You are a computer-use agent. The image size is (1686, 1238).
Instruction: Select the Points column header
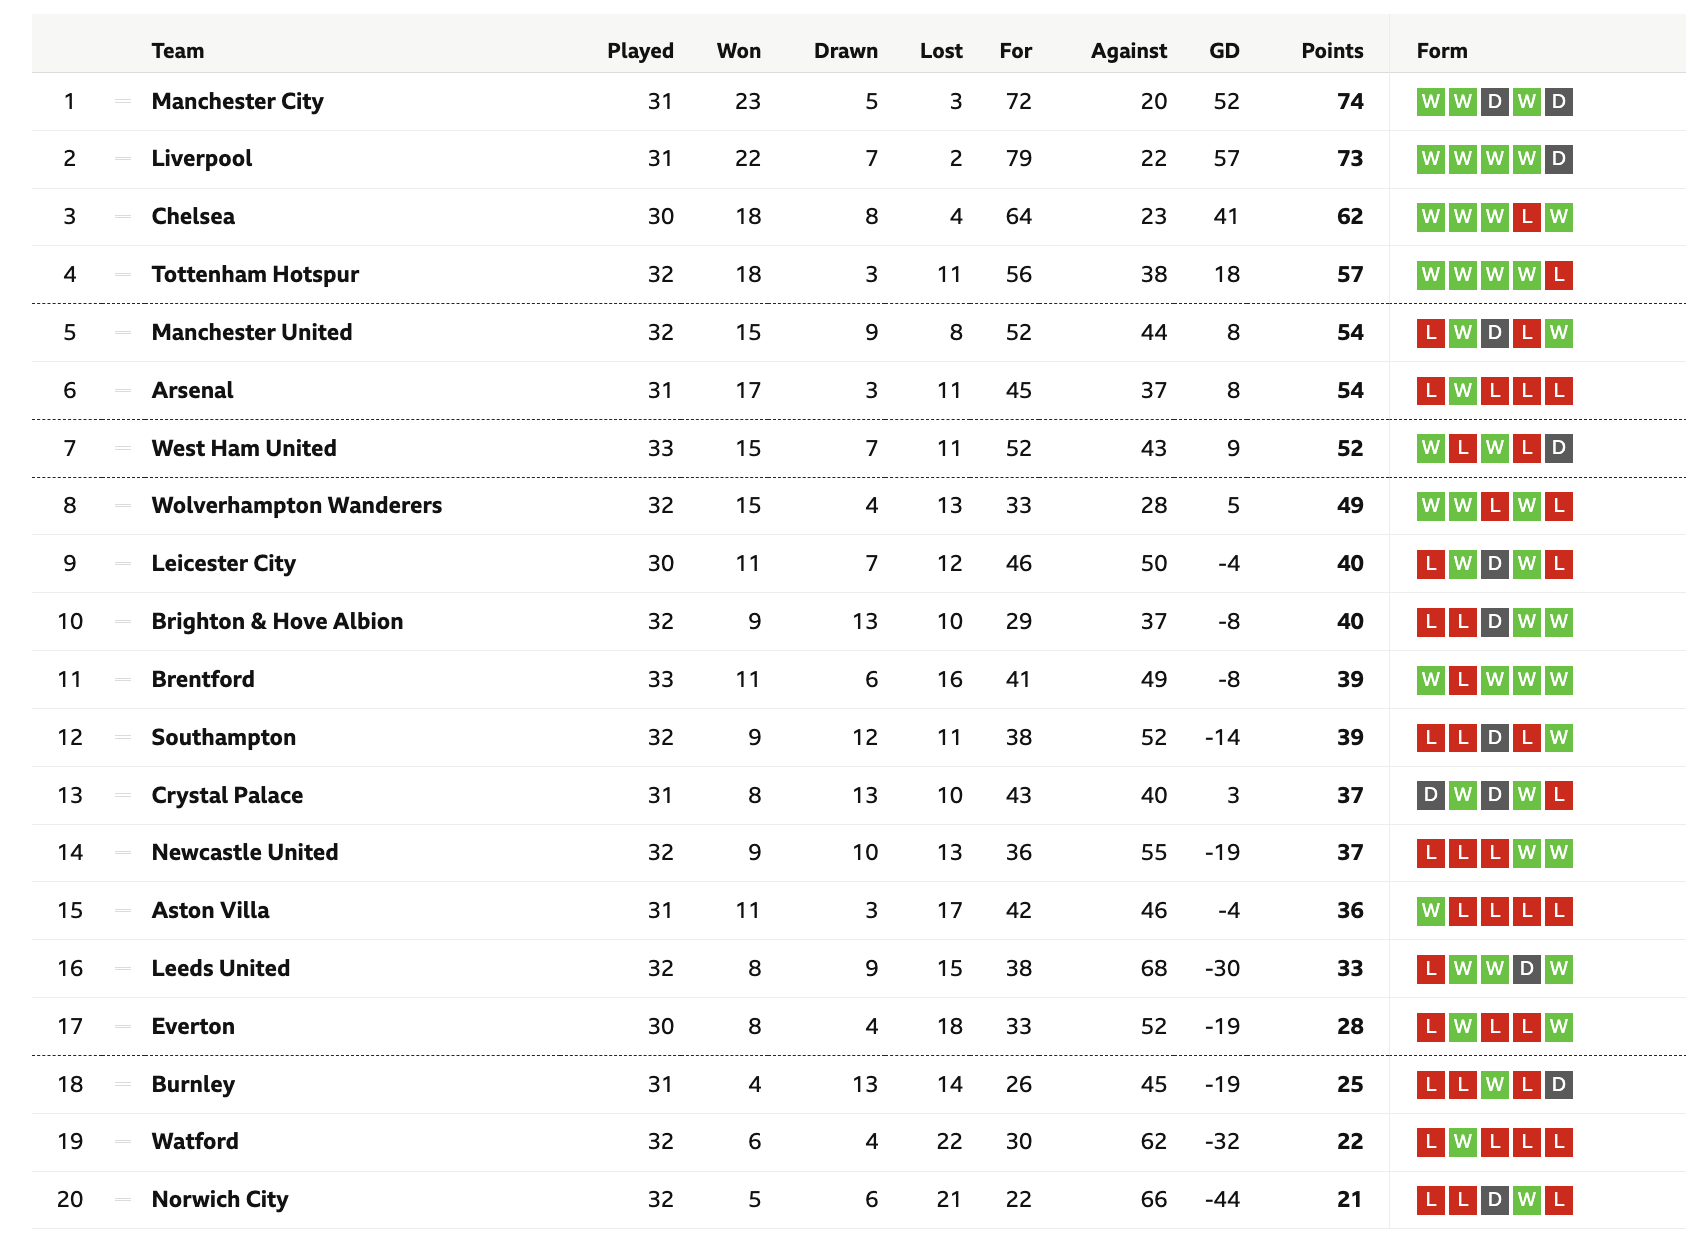click(1332, 51)
